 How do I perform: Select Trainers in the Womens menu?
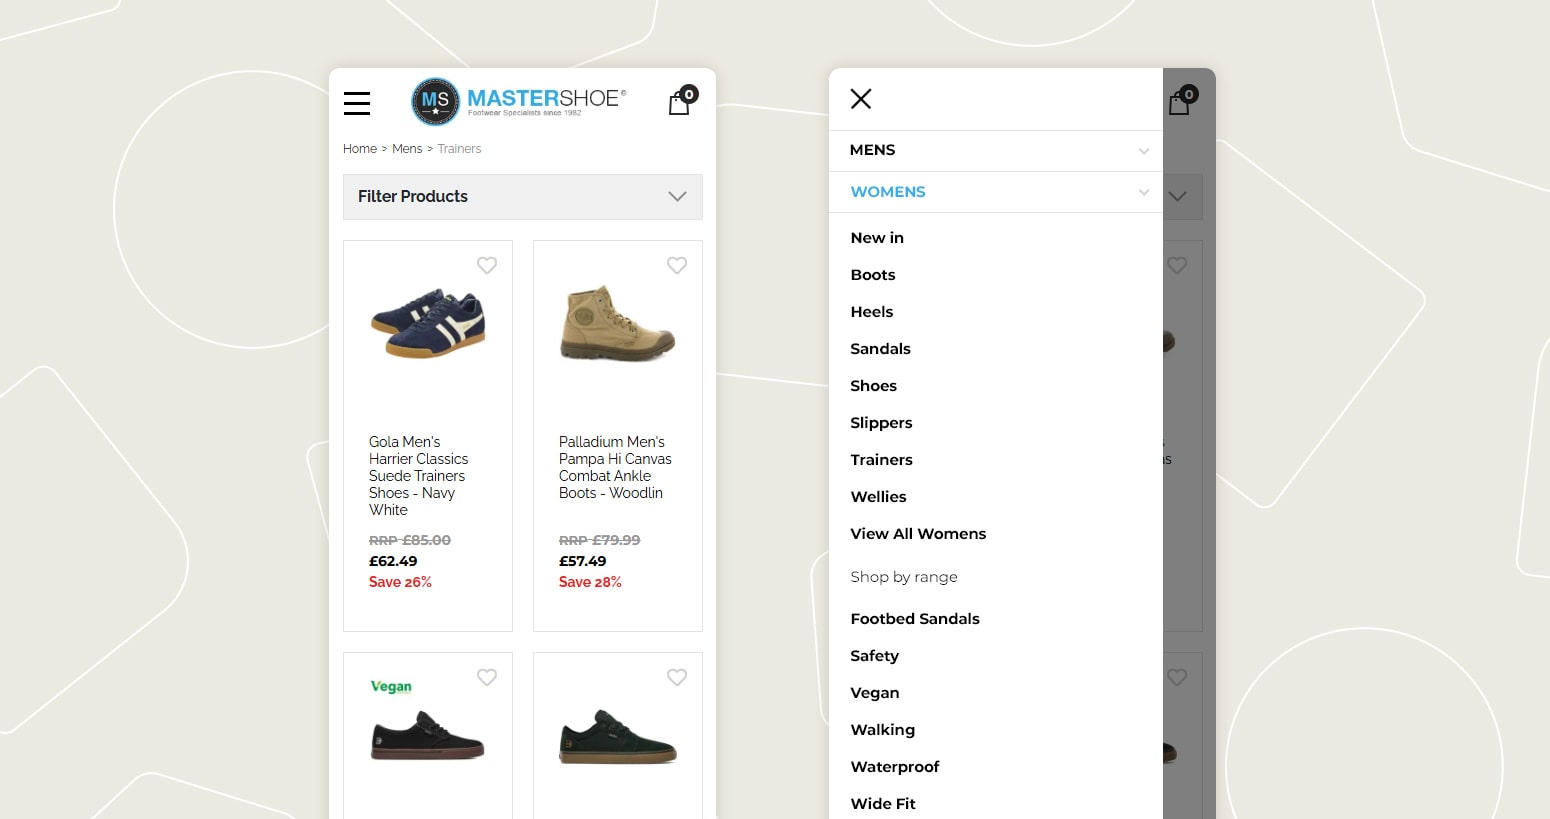click(881, 460)
